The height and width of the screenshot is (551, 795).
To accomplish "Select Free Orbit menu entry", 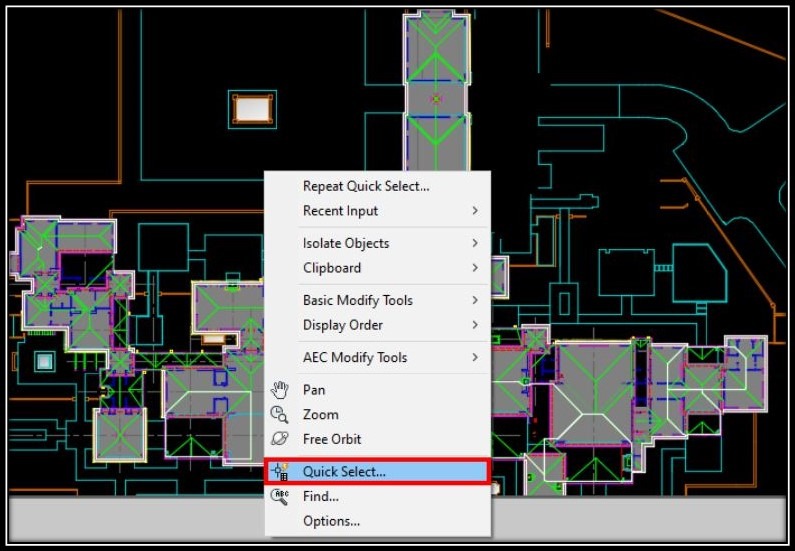I will click(x=377, y=439).
